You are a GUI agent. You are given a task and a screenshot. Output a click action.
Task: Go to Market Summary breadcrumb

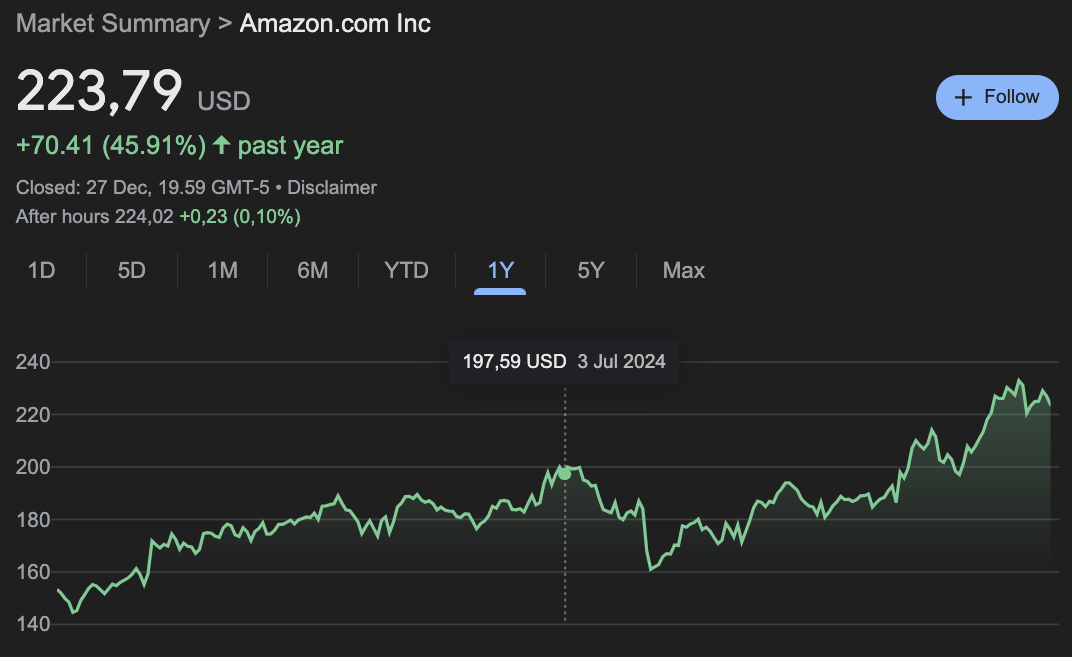pos(113,23)
